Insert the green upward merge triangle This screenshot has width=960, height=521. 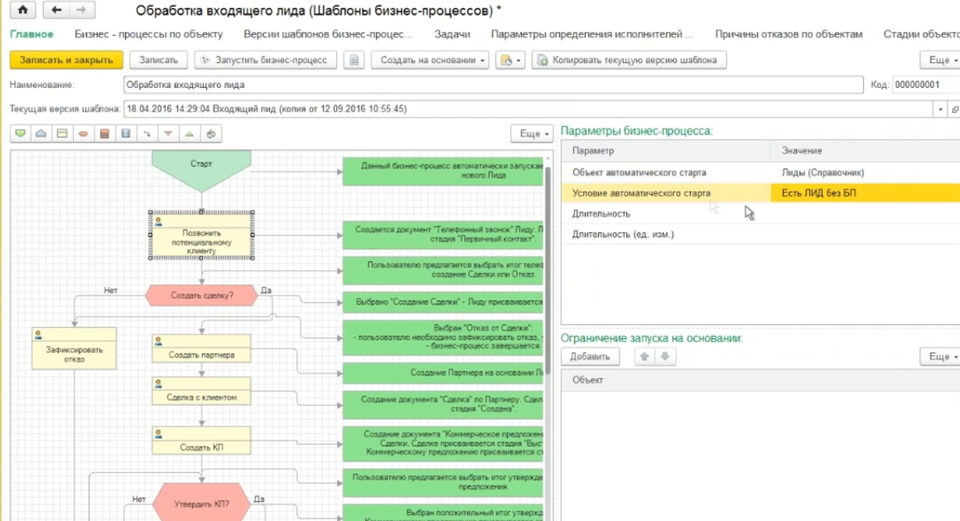point(189,133)
